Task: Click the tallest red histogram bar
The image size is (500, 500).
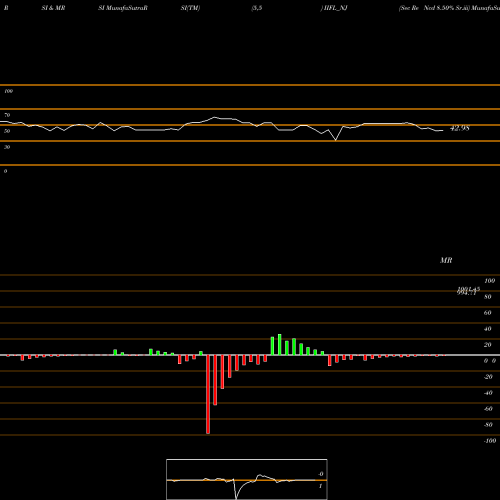Action: [208, 394]
